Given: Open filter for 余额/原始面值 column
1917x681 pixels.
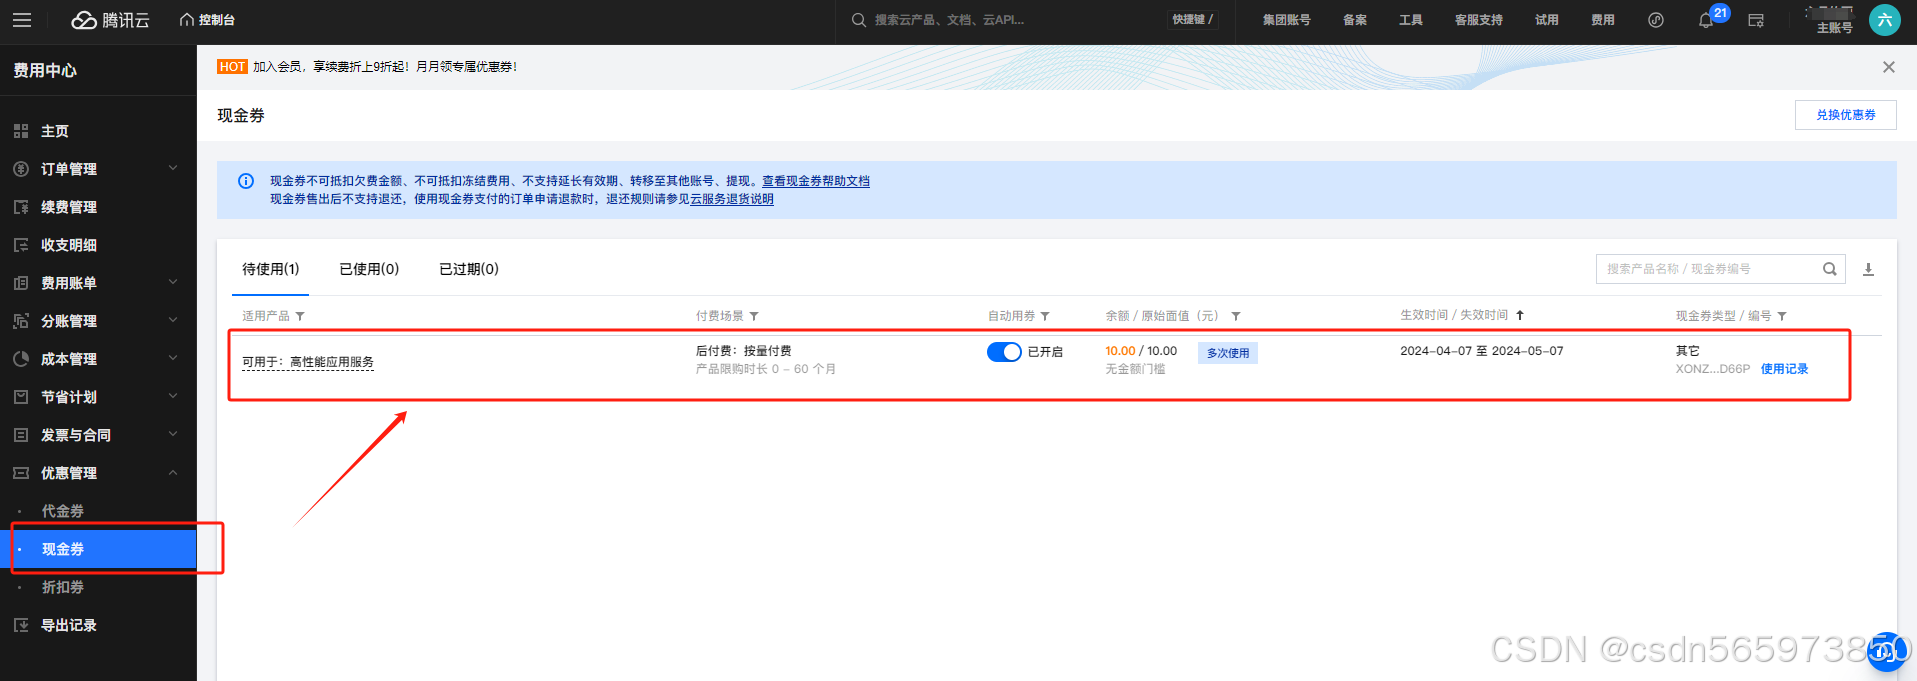Looking at the screenshot, I should (x=1236, y=316).
